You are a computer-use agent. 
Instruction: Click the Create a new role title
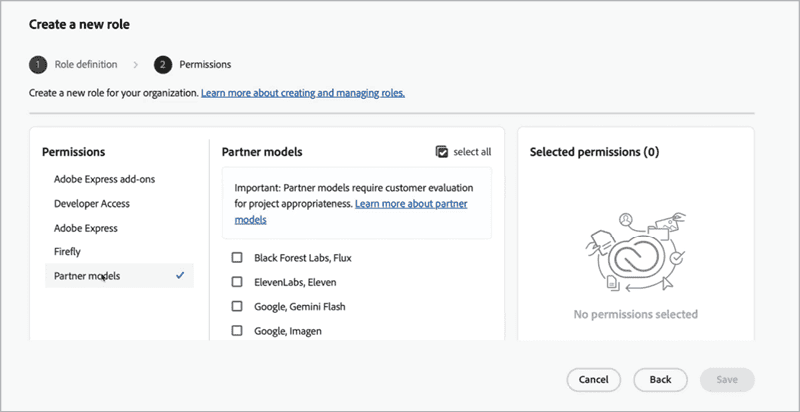click(x=79, y=24)
